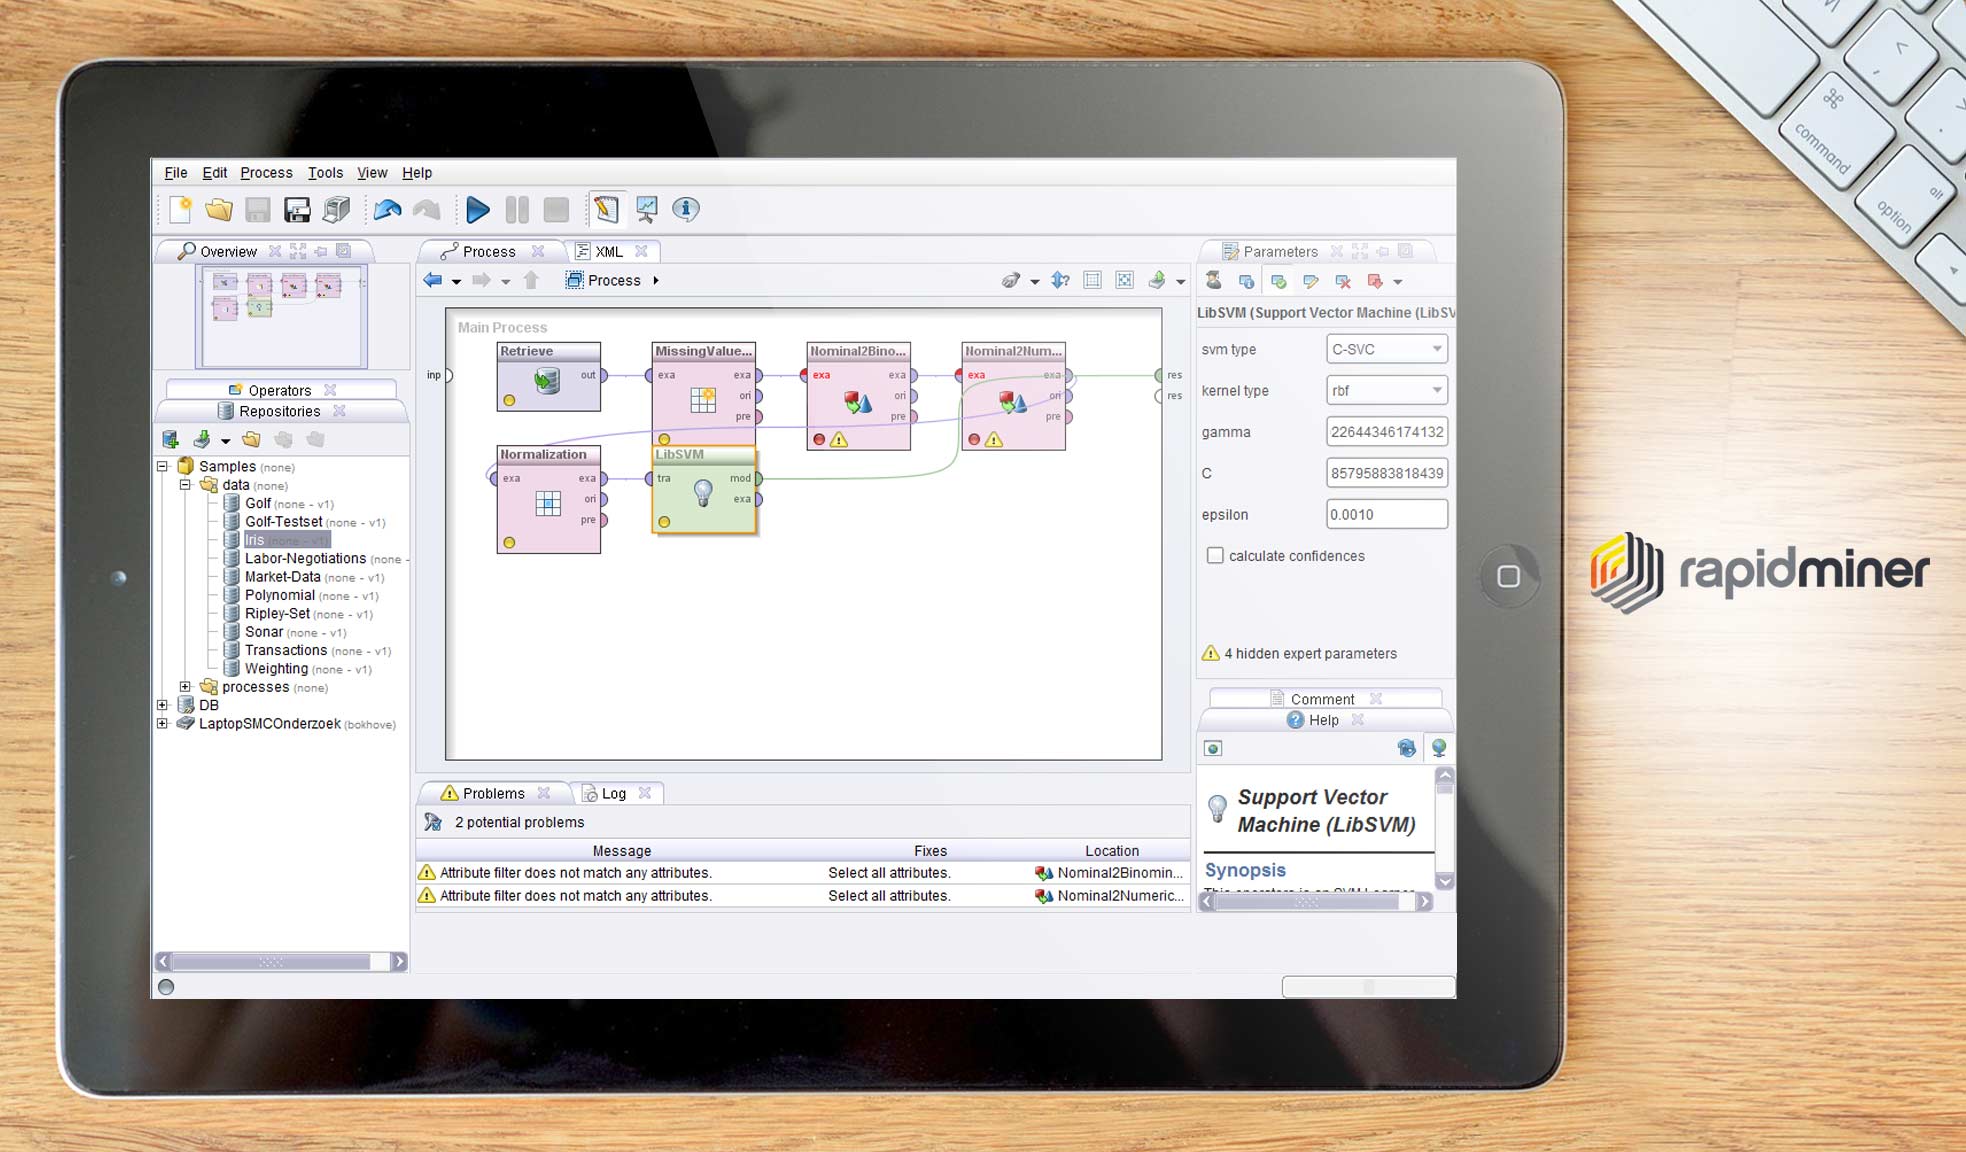Click the Run process play button
The height and width of the screenshot is (1152, 1966).
point(477,210)
